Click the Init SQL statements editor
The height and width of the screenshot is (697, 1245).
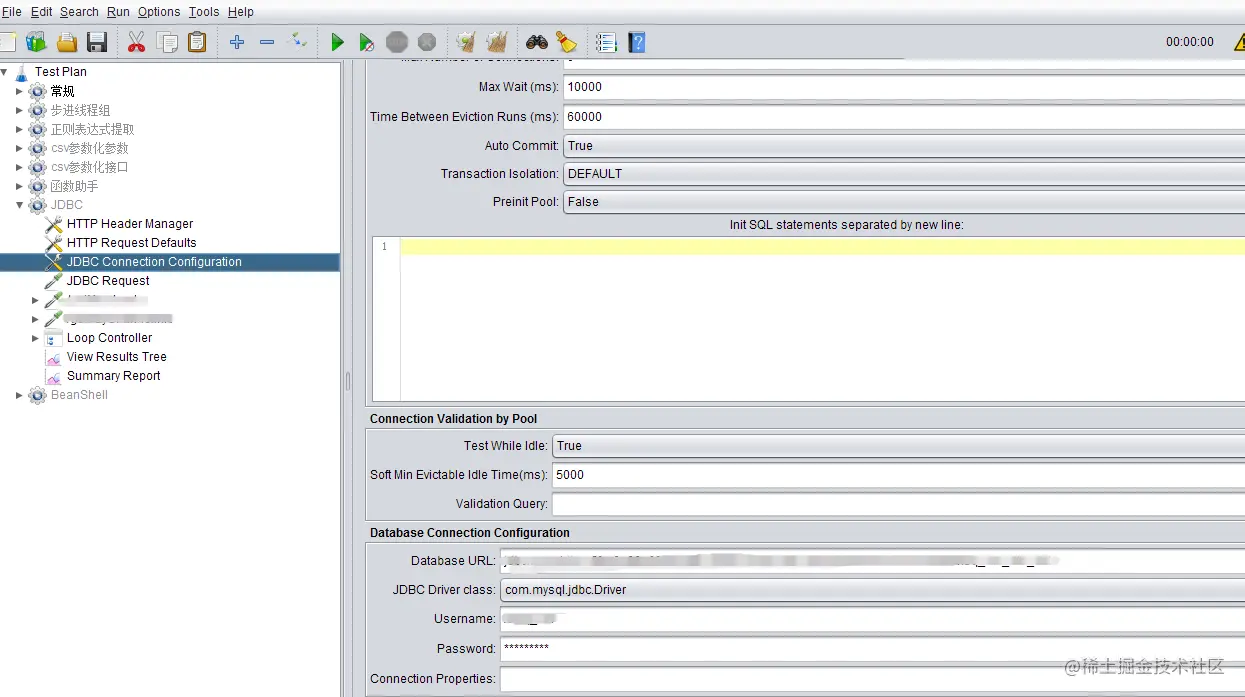click(822, 319)
